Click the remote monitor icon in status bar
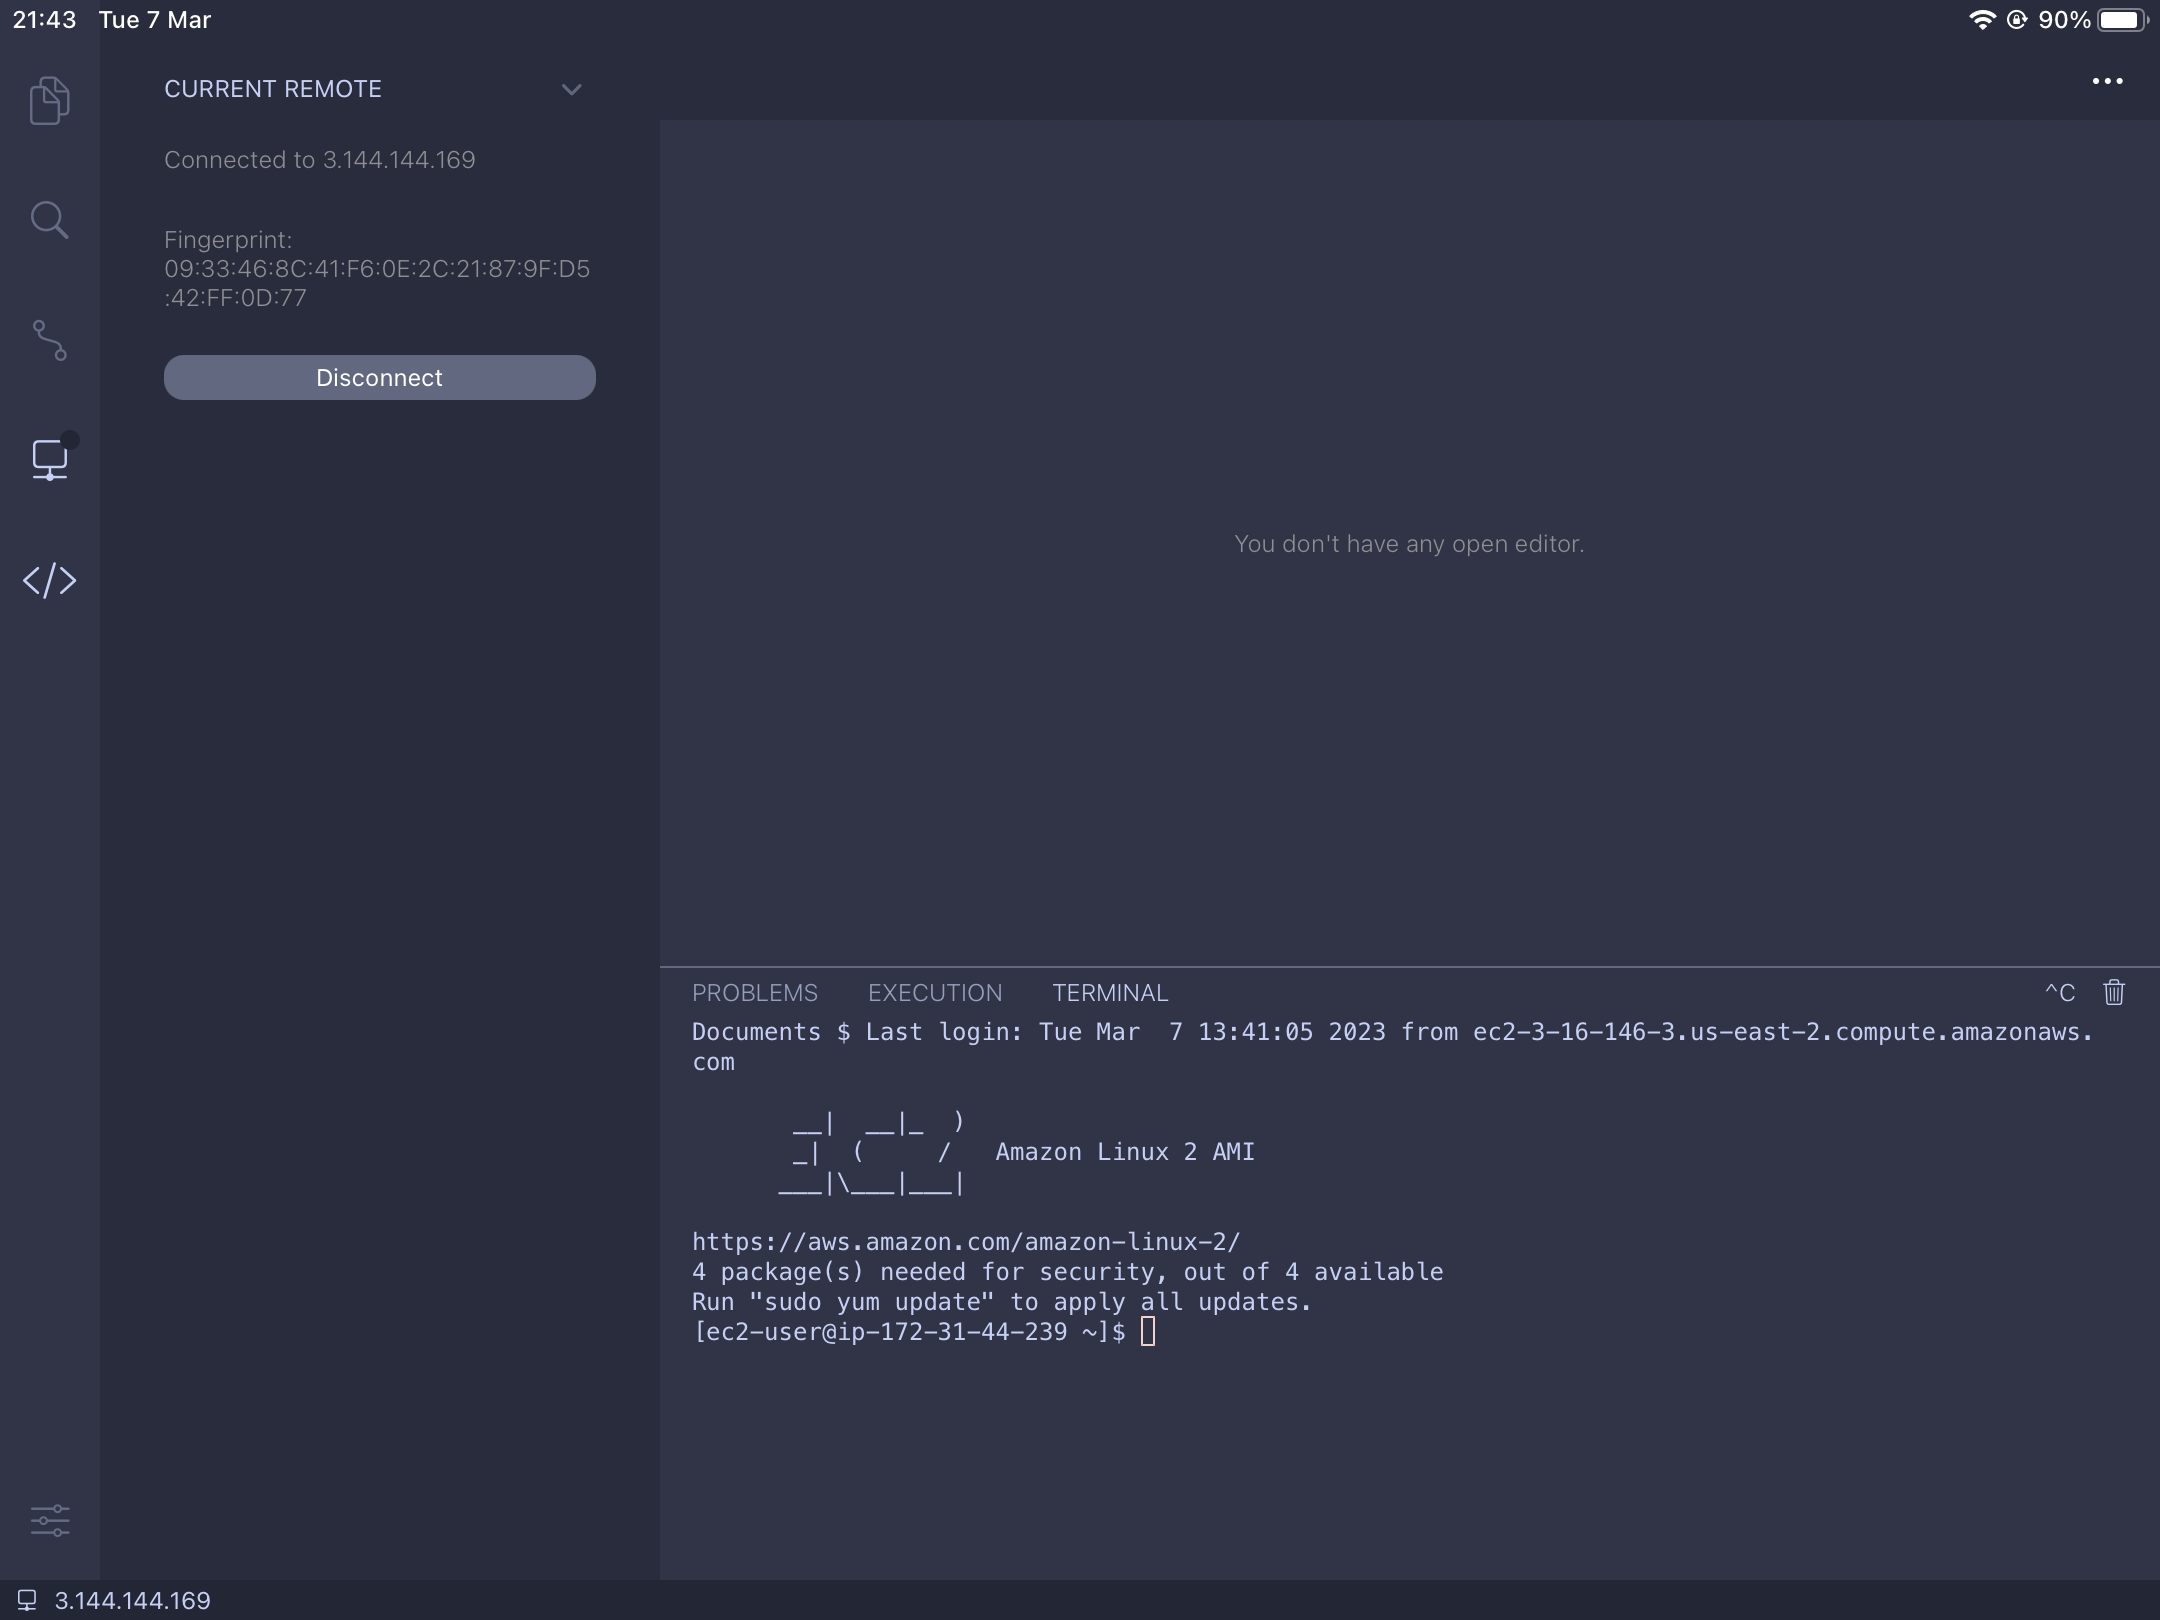 point(27,1599)
